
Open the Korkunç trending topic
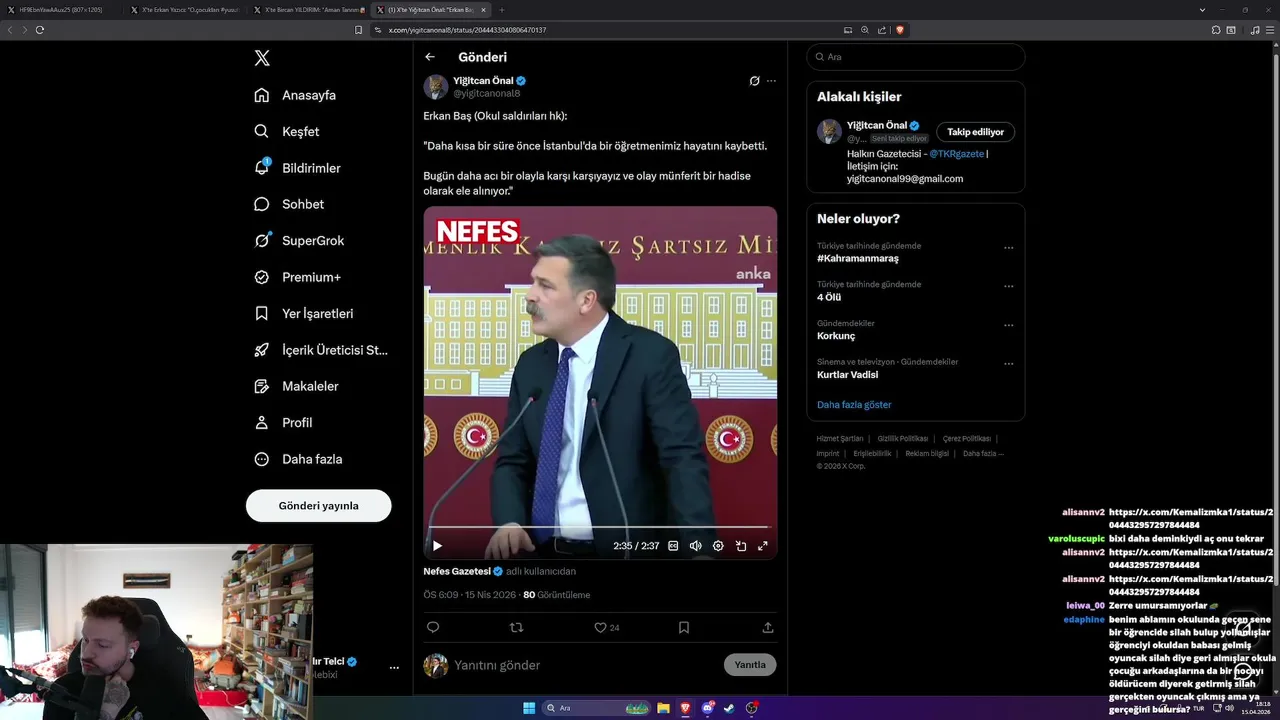tap(836, 336)
